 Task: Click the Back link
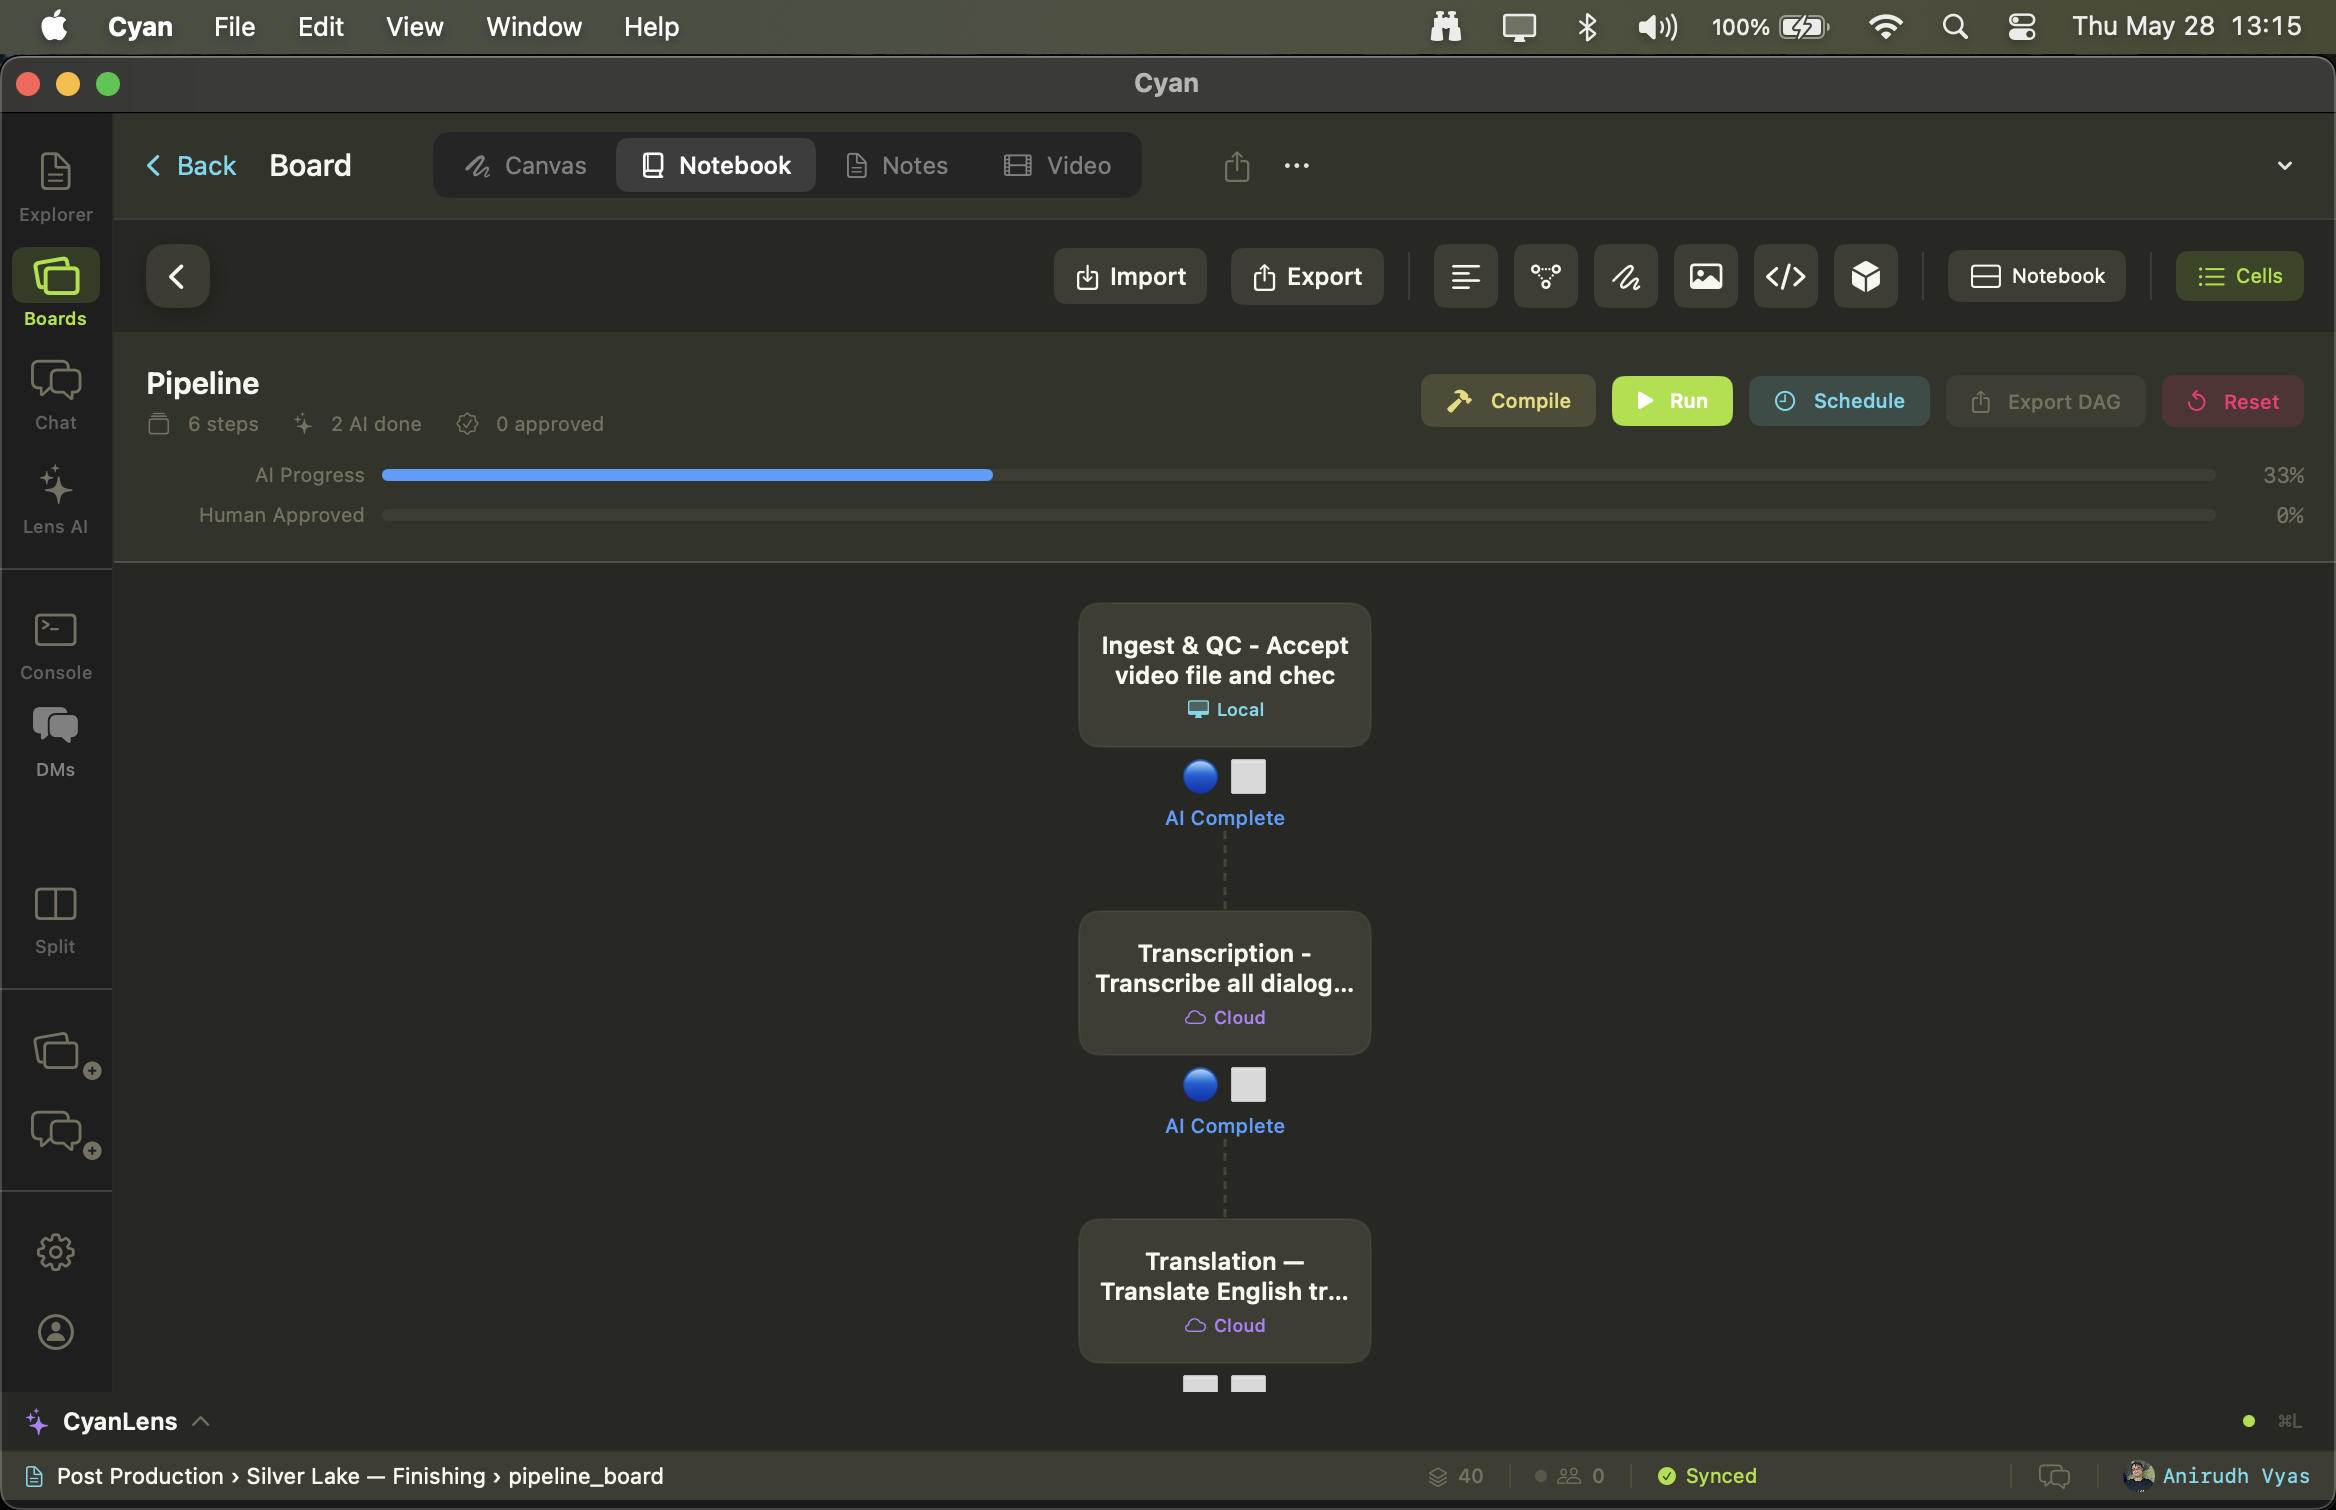tap(191, 166)
